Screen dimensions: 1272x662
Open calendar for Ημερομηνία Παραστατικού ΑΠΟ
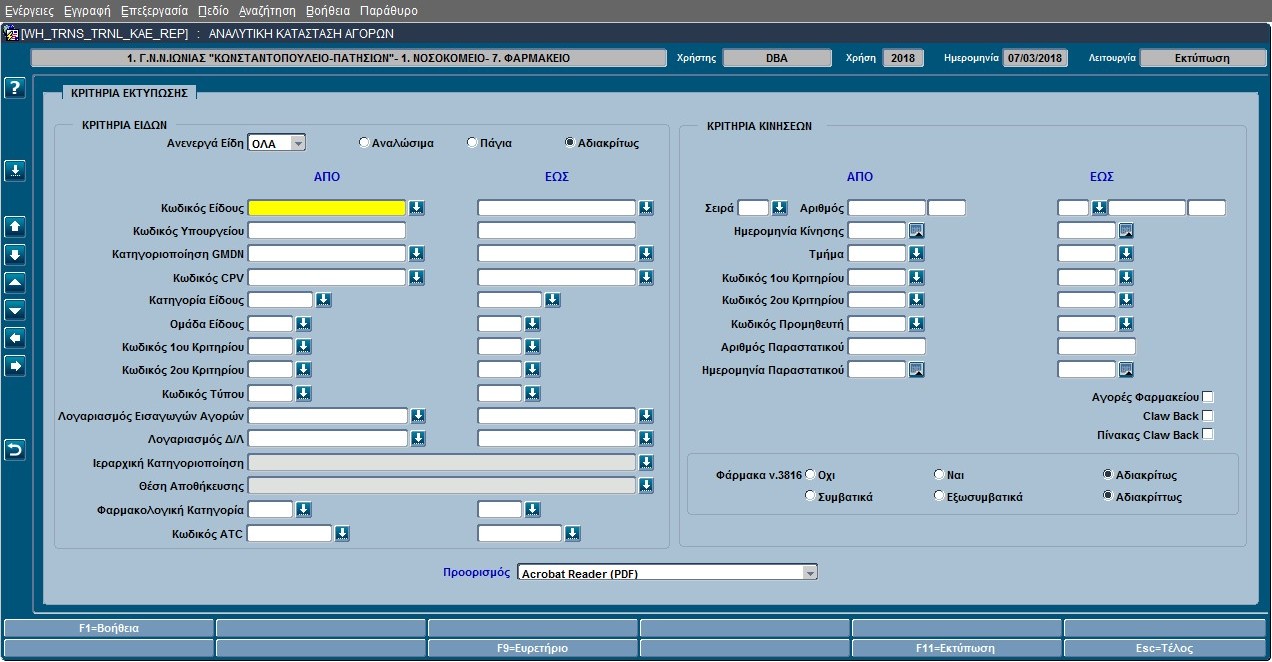916,370
